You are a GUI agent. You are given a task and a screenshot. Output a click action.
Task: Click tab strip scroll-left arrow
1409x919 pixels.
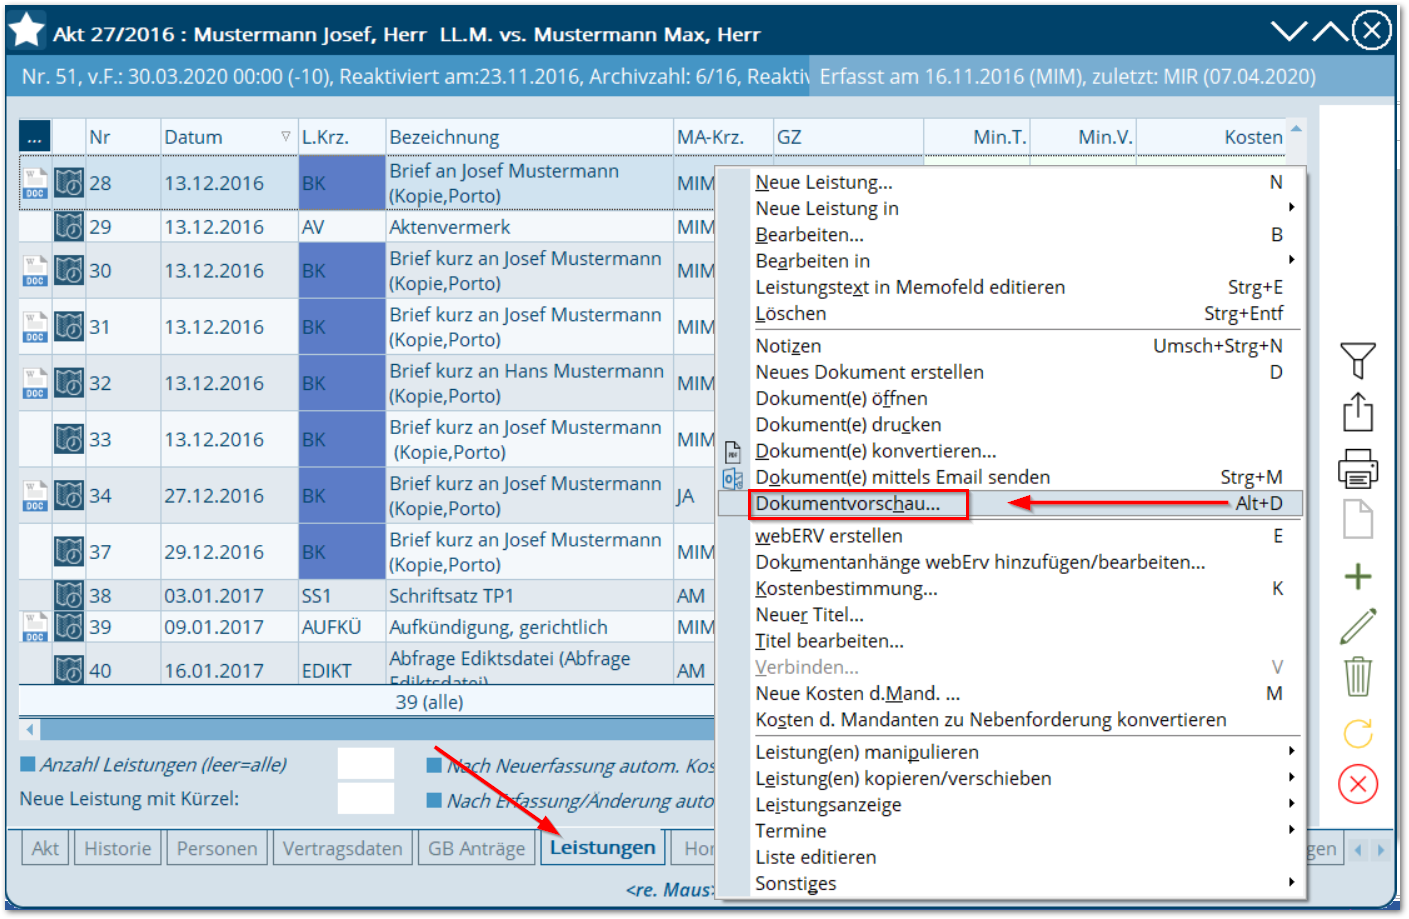point(1358,850)
